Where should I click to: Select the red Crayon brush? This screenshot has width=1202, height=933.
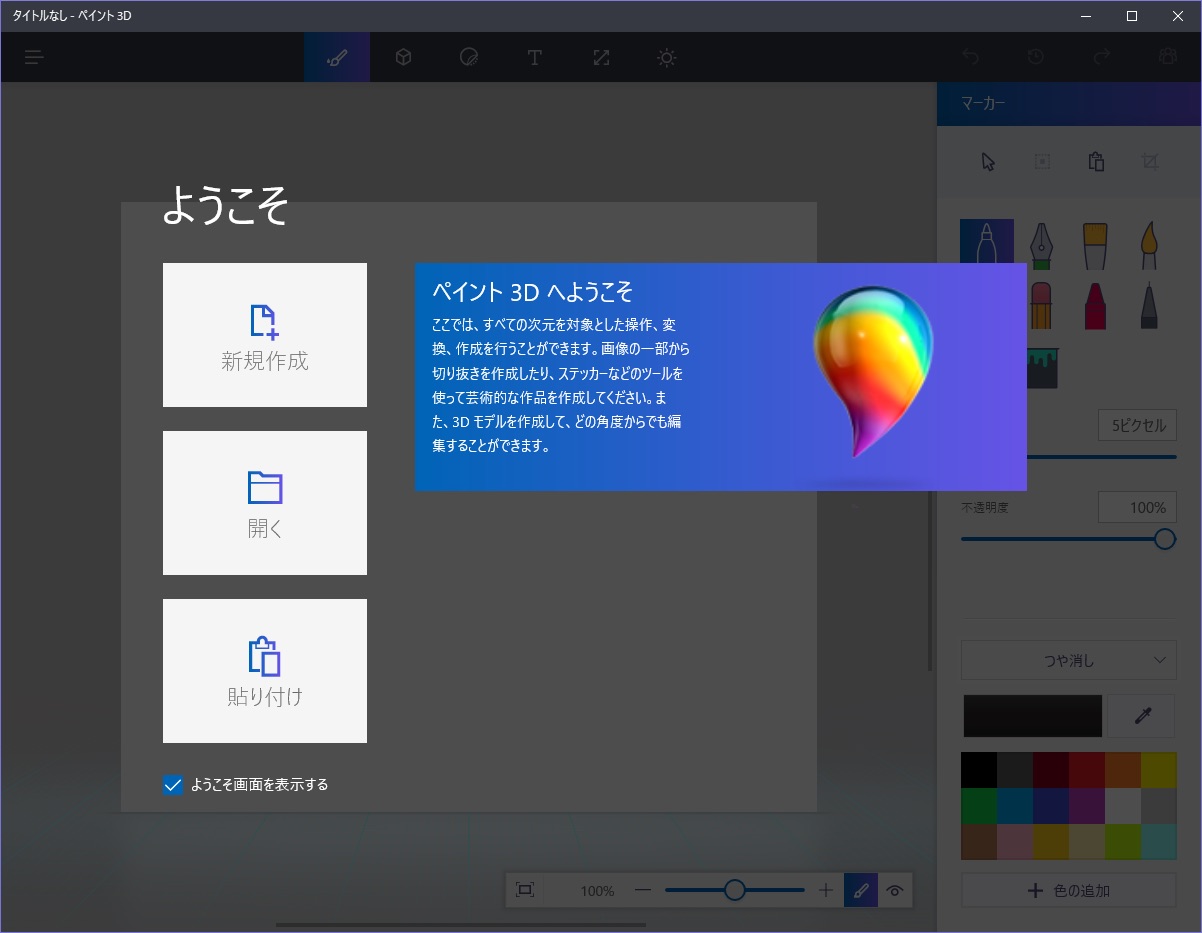pyautogui.click(x=1095, y=306)
